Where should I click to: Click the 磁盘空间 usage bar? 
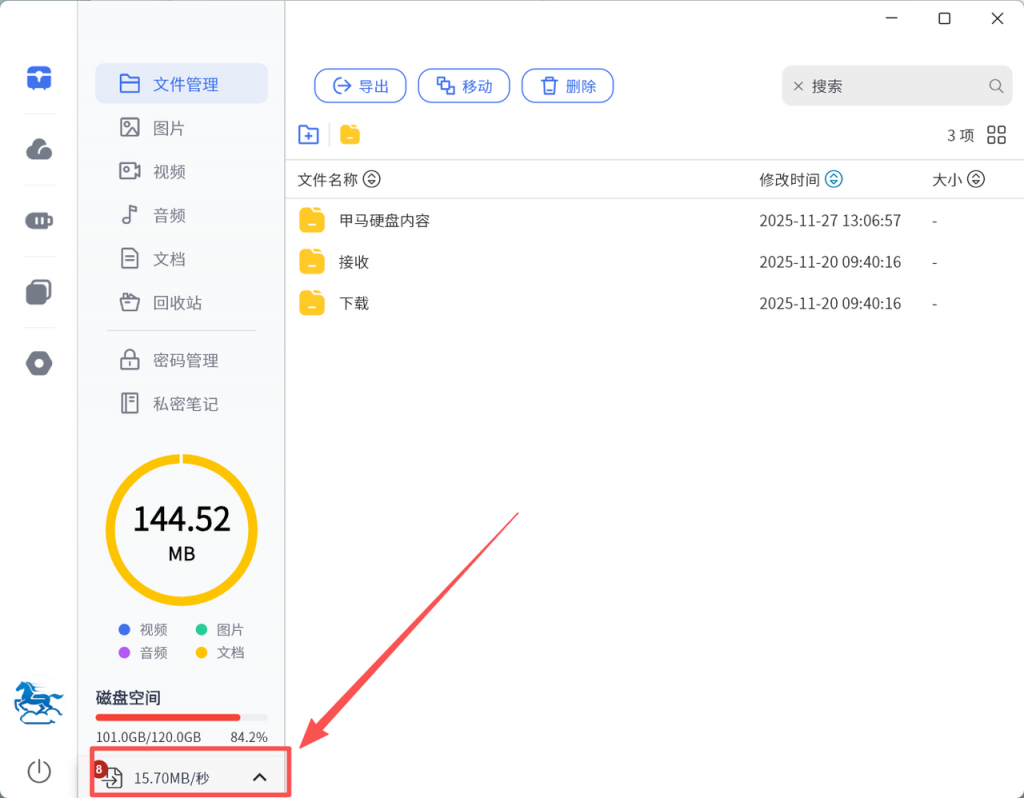point(181,717)
